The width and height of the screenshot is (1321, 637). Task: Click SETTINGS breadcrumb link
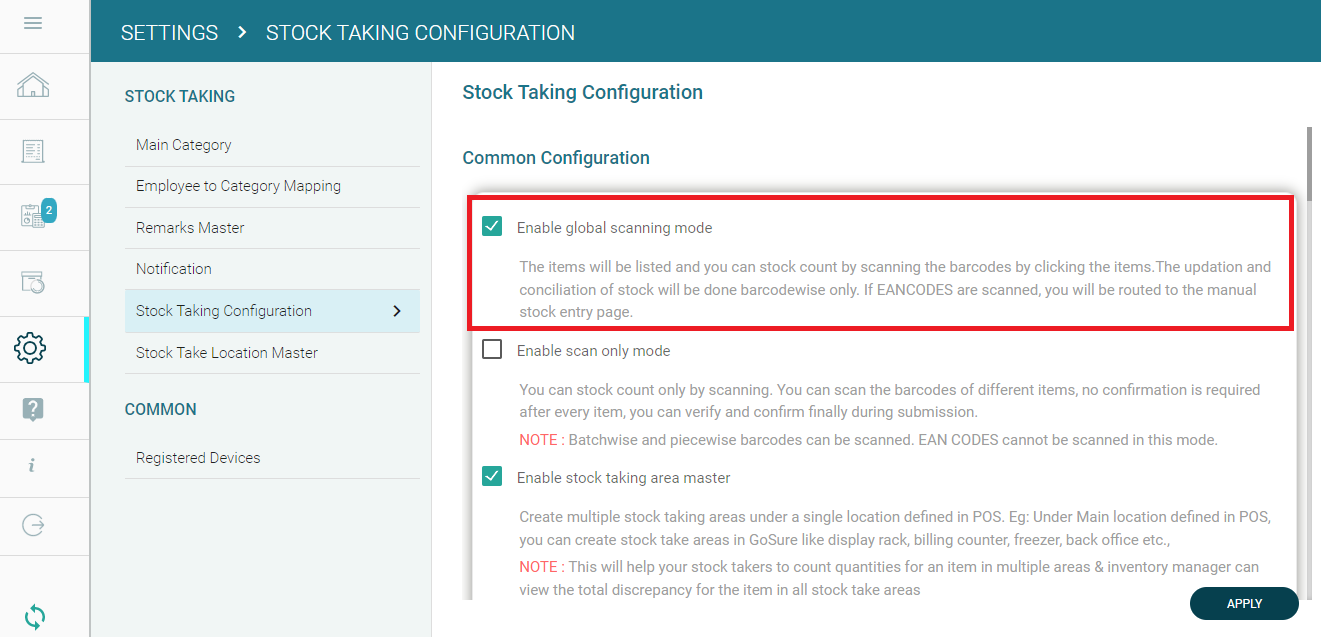click(x=169, y=33)
